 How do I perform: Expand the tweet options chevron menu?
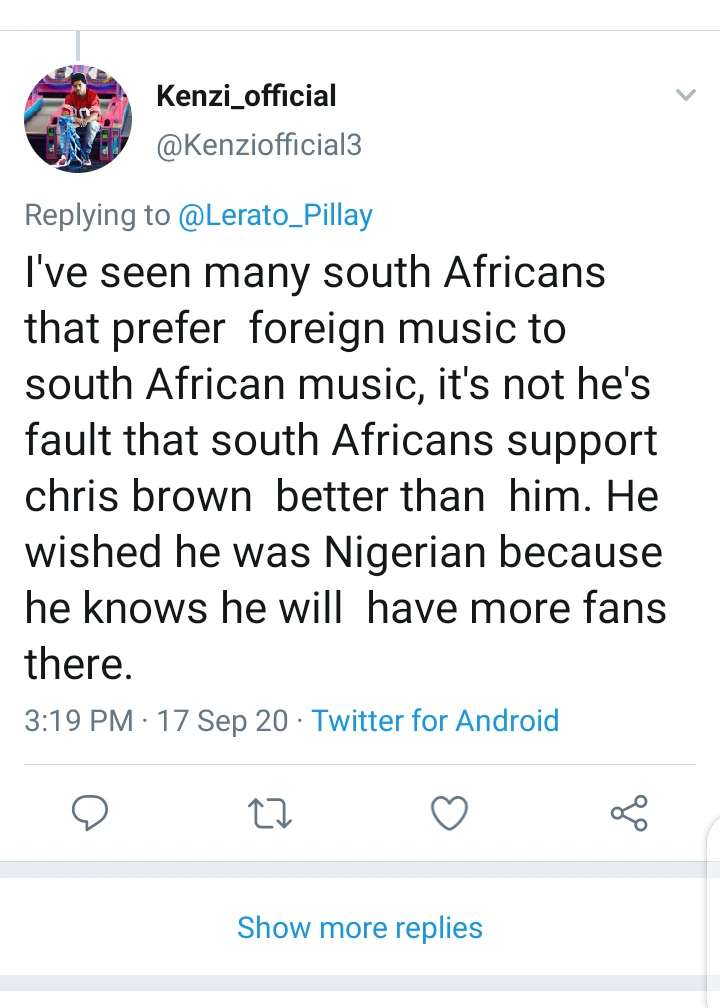pos(685,96)
